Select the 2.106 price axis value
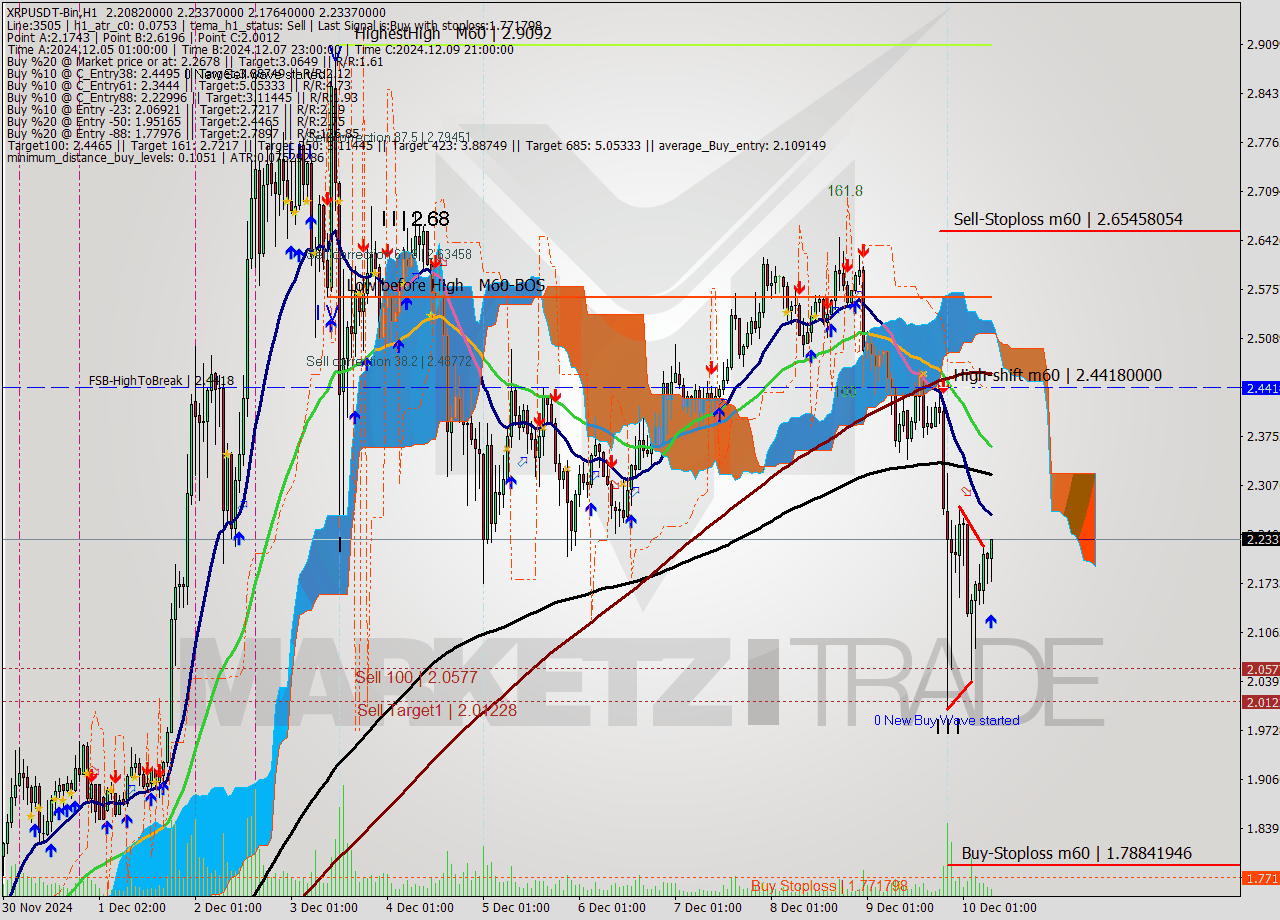This screenshot has height=920, width=1280. tap(1262, 632)
